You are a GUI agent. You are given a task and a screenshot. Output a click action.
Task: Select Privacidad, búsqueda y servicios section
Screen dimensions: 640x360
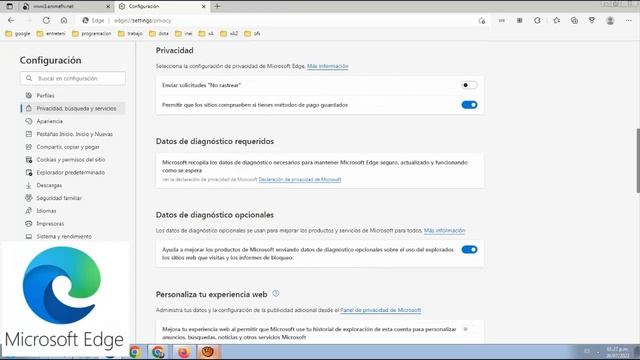[x=73, y=108]
